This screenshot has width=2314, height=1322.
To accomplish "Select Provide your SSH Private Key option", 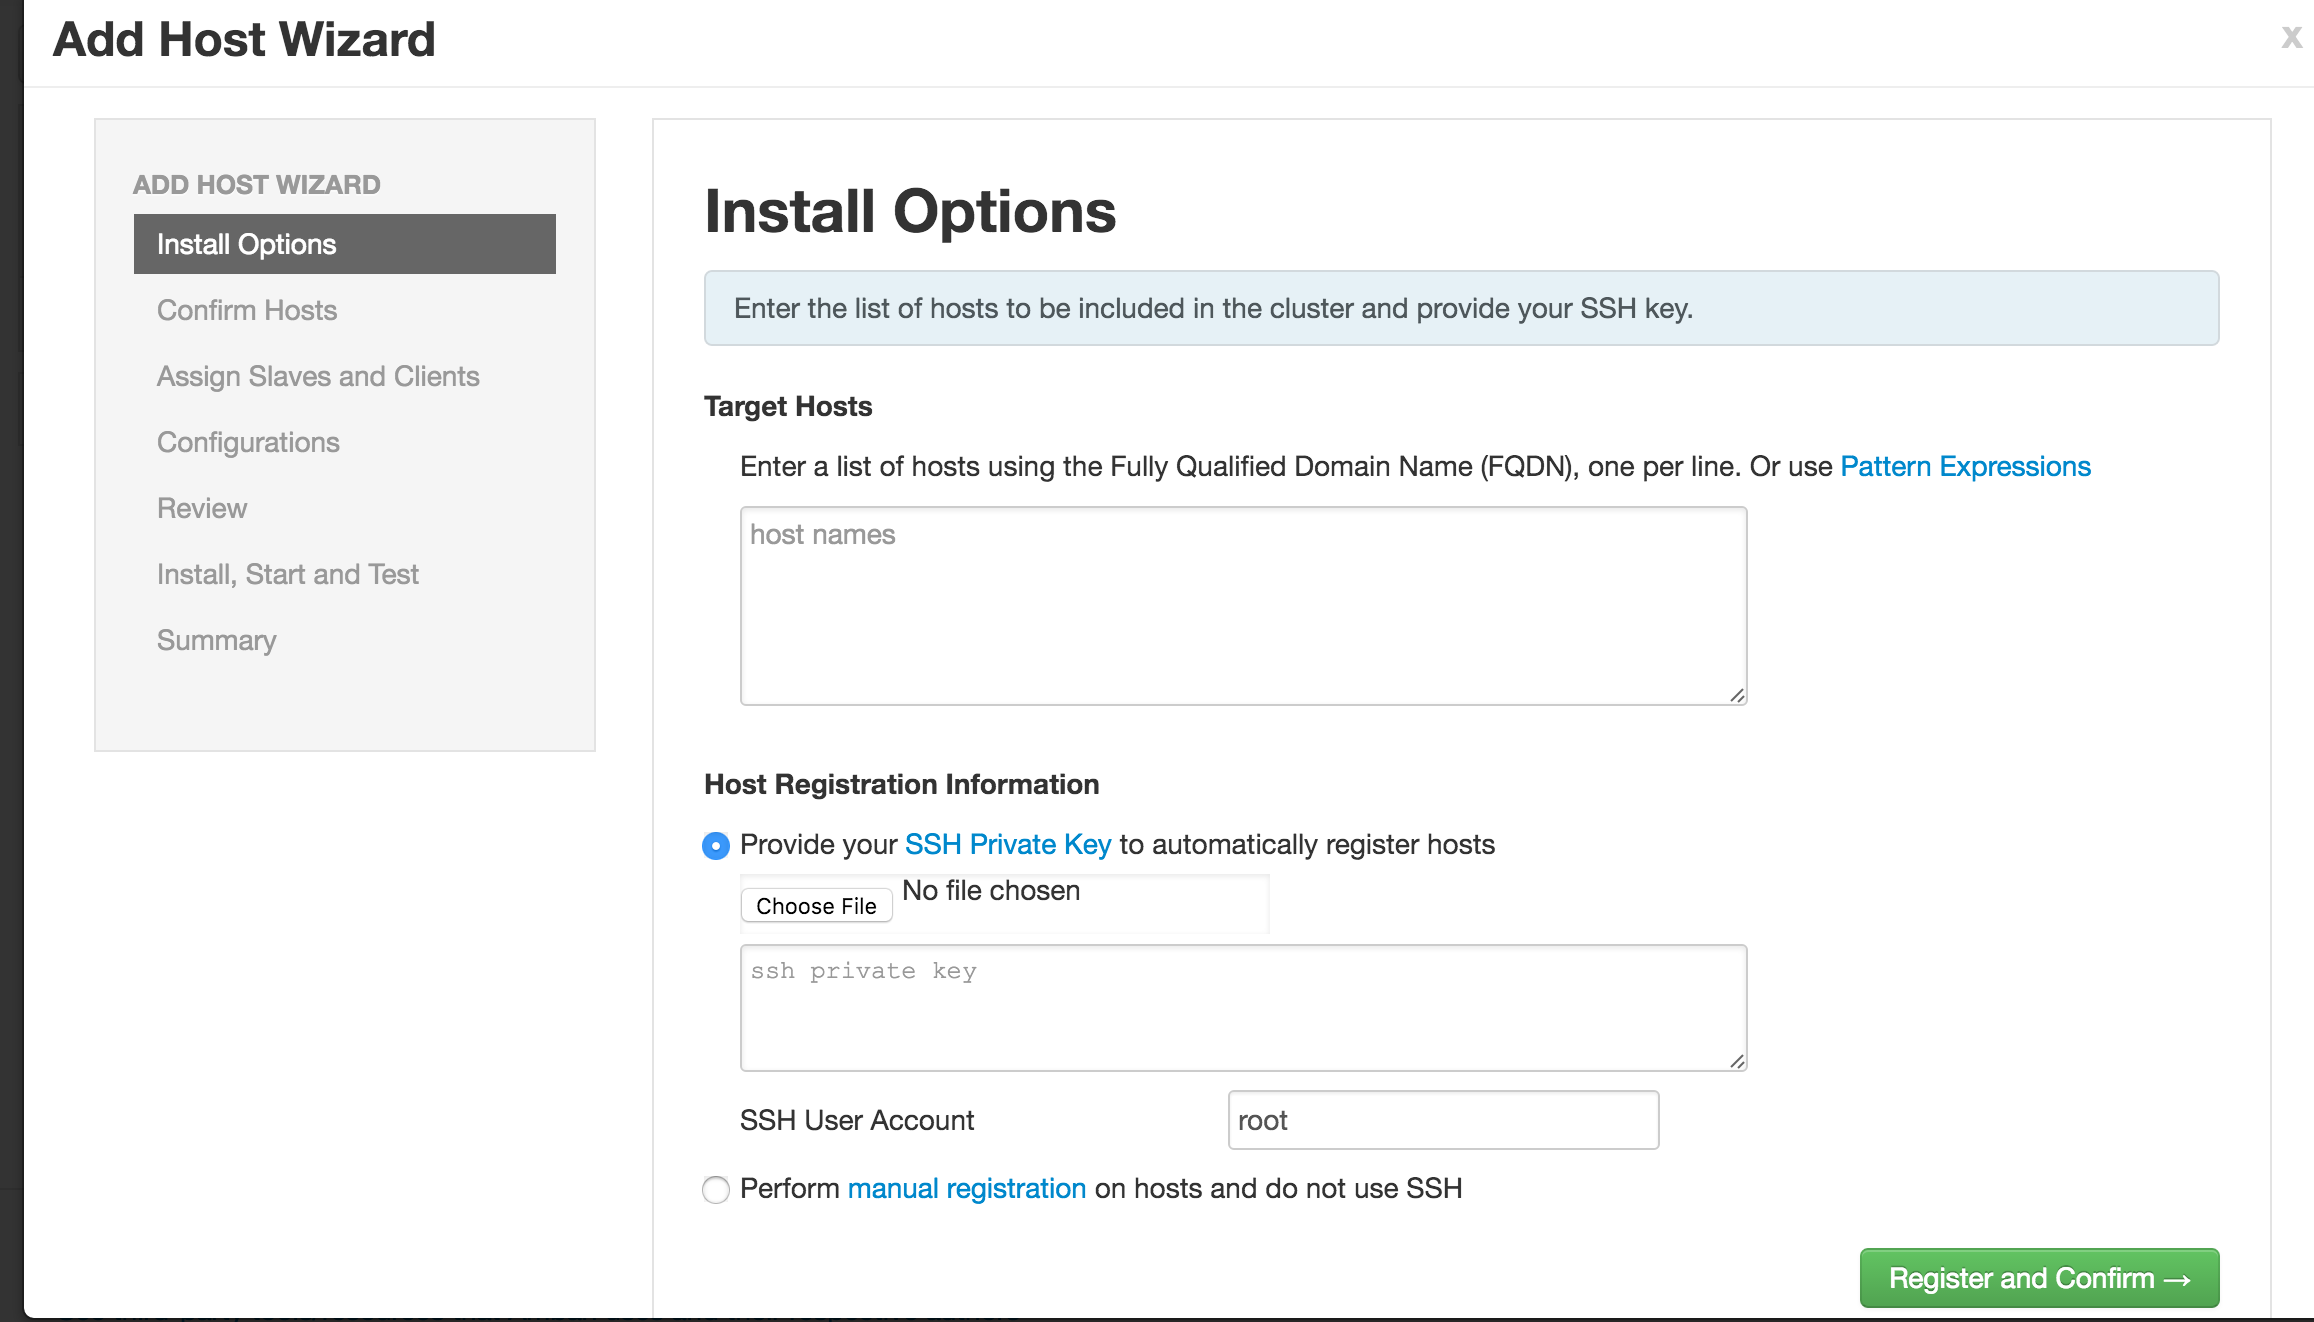I will click(x=715, y=845).
